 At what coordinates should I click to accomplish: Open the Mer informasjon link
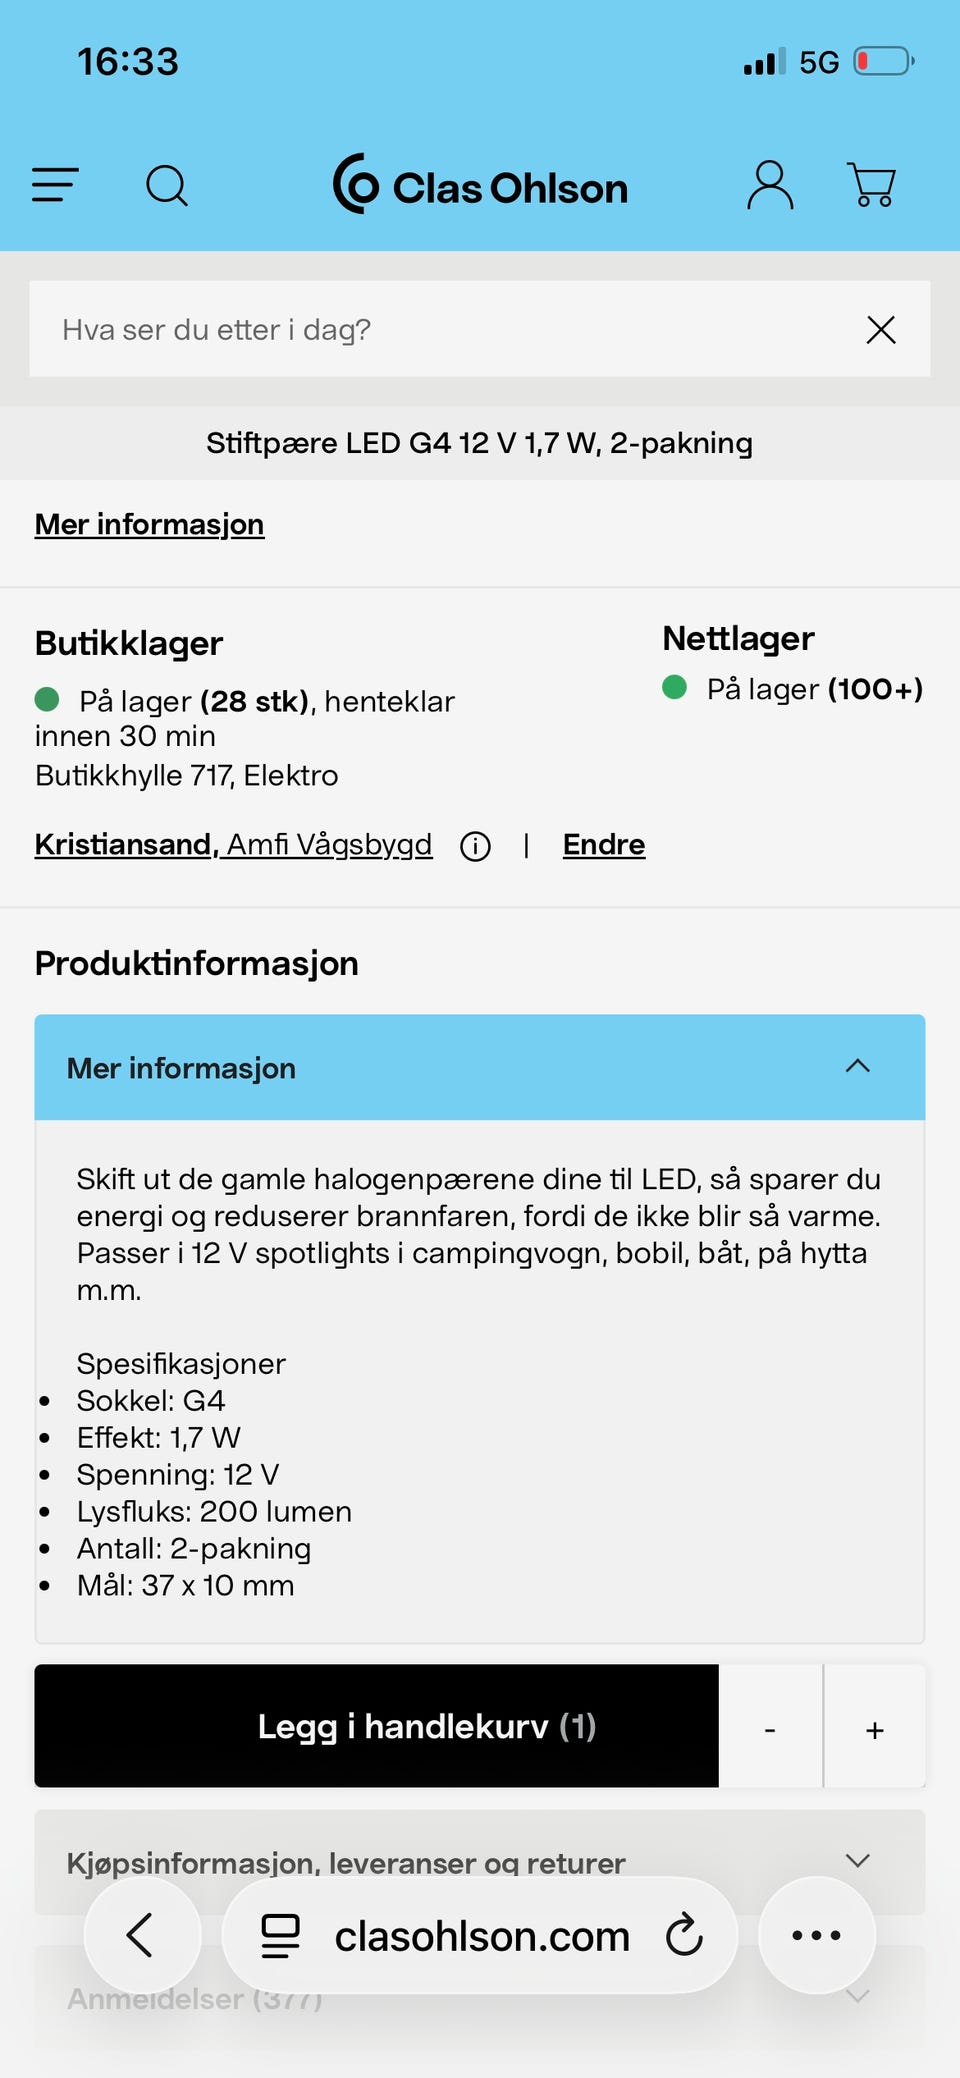(x=149, y=523)
